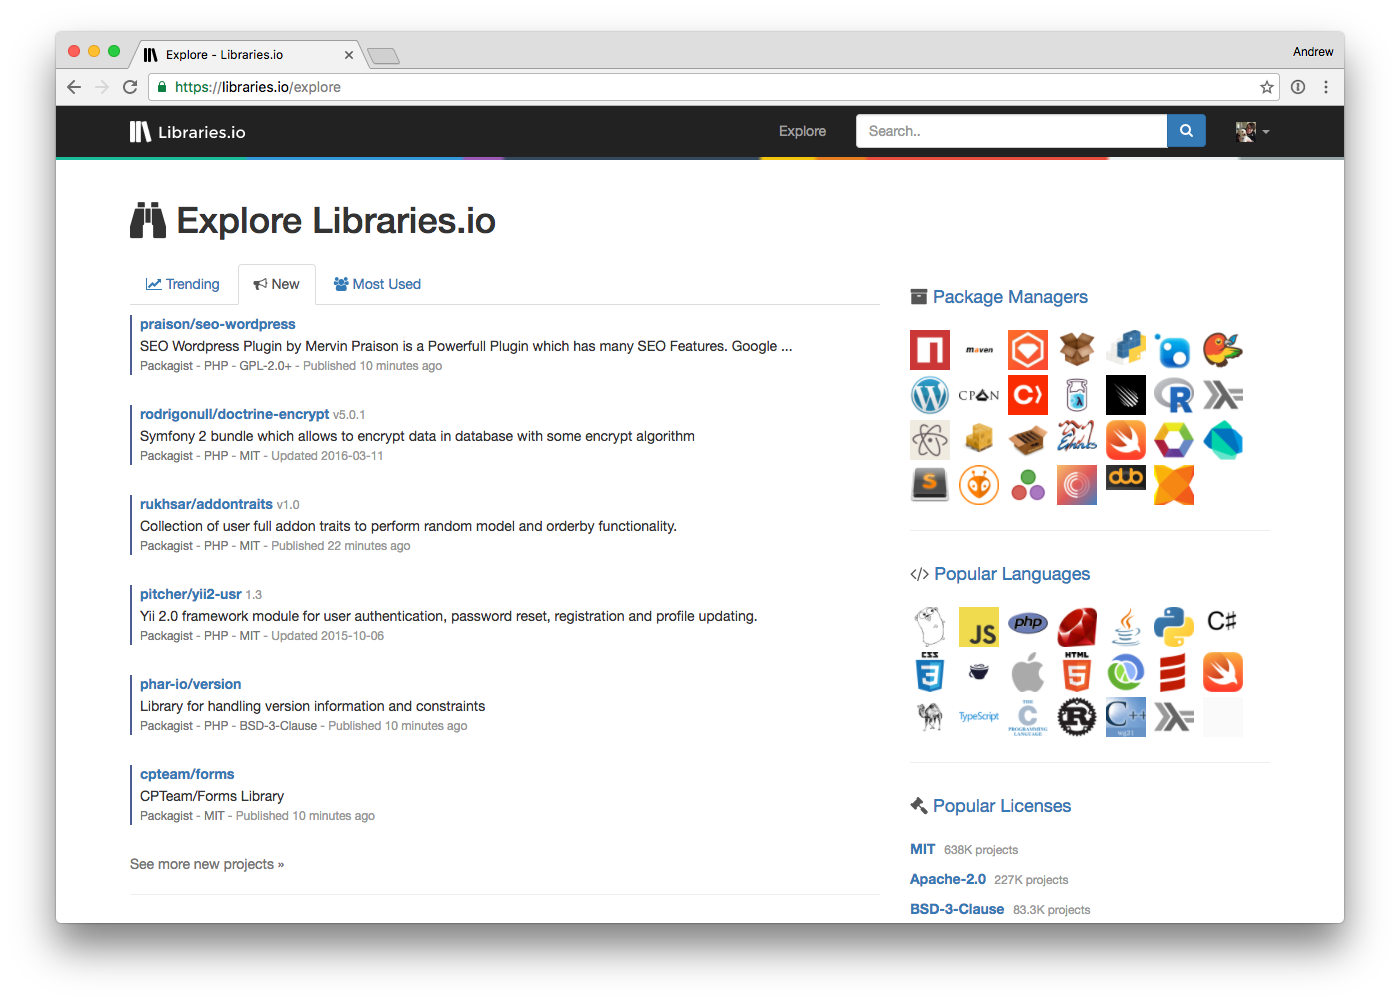Image resolution: width=1400 pixels, height=1003 pixels.
Task: Open the praison/seo-wordpress project link
Action: tap(218, 324)
